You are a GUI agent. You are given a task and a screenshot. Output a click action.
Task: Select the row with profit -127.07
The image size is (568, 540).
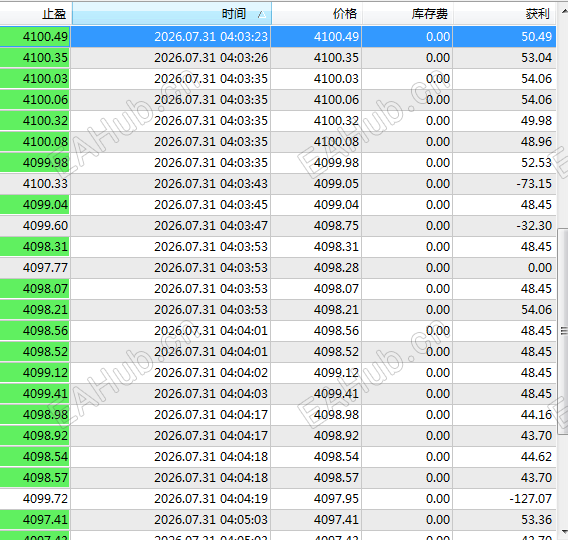(278, 499)
